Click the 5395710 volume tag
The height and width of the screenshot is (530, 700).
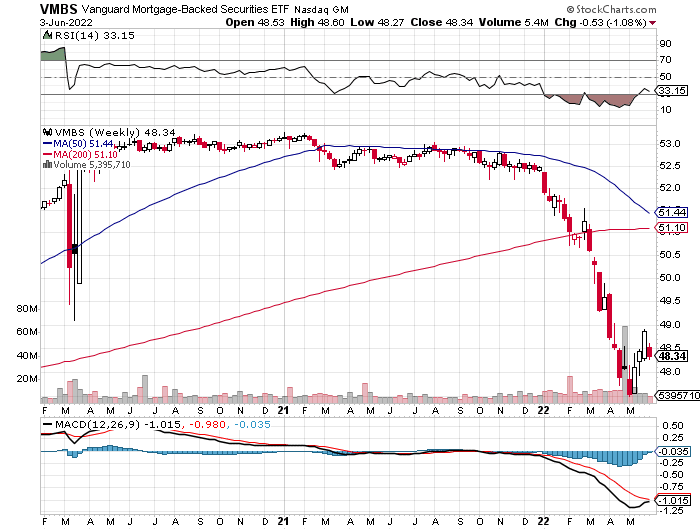pyautogui.click(x=677, y=396)
